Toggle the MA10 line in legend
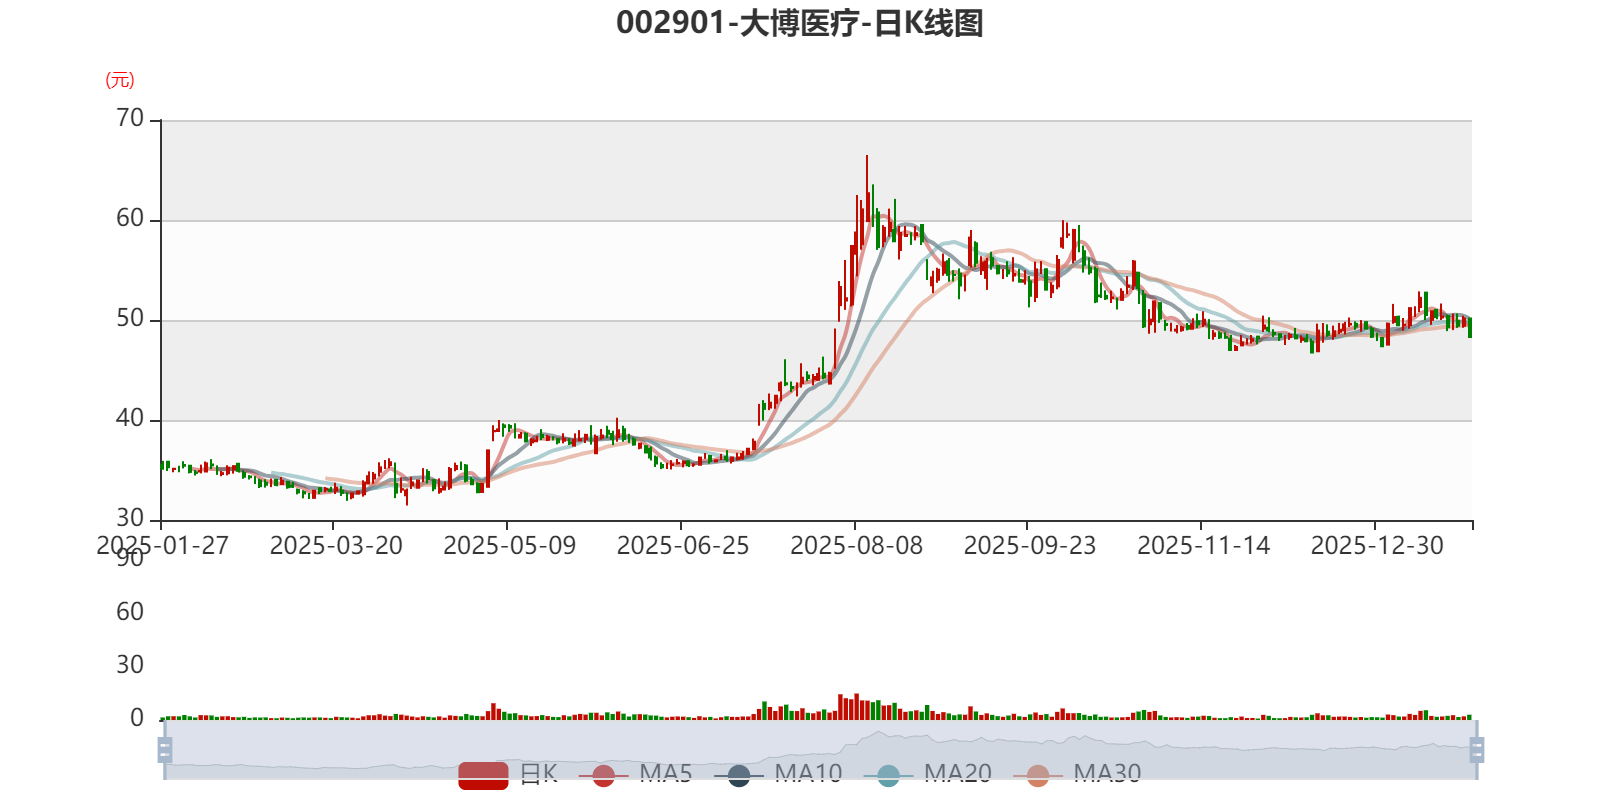Viewport: 1600px width, 800px height. tap(778, 774)
